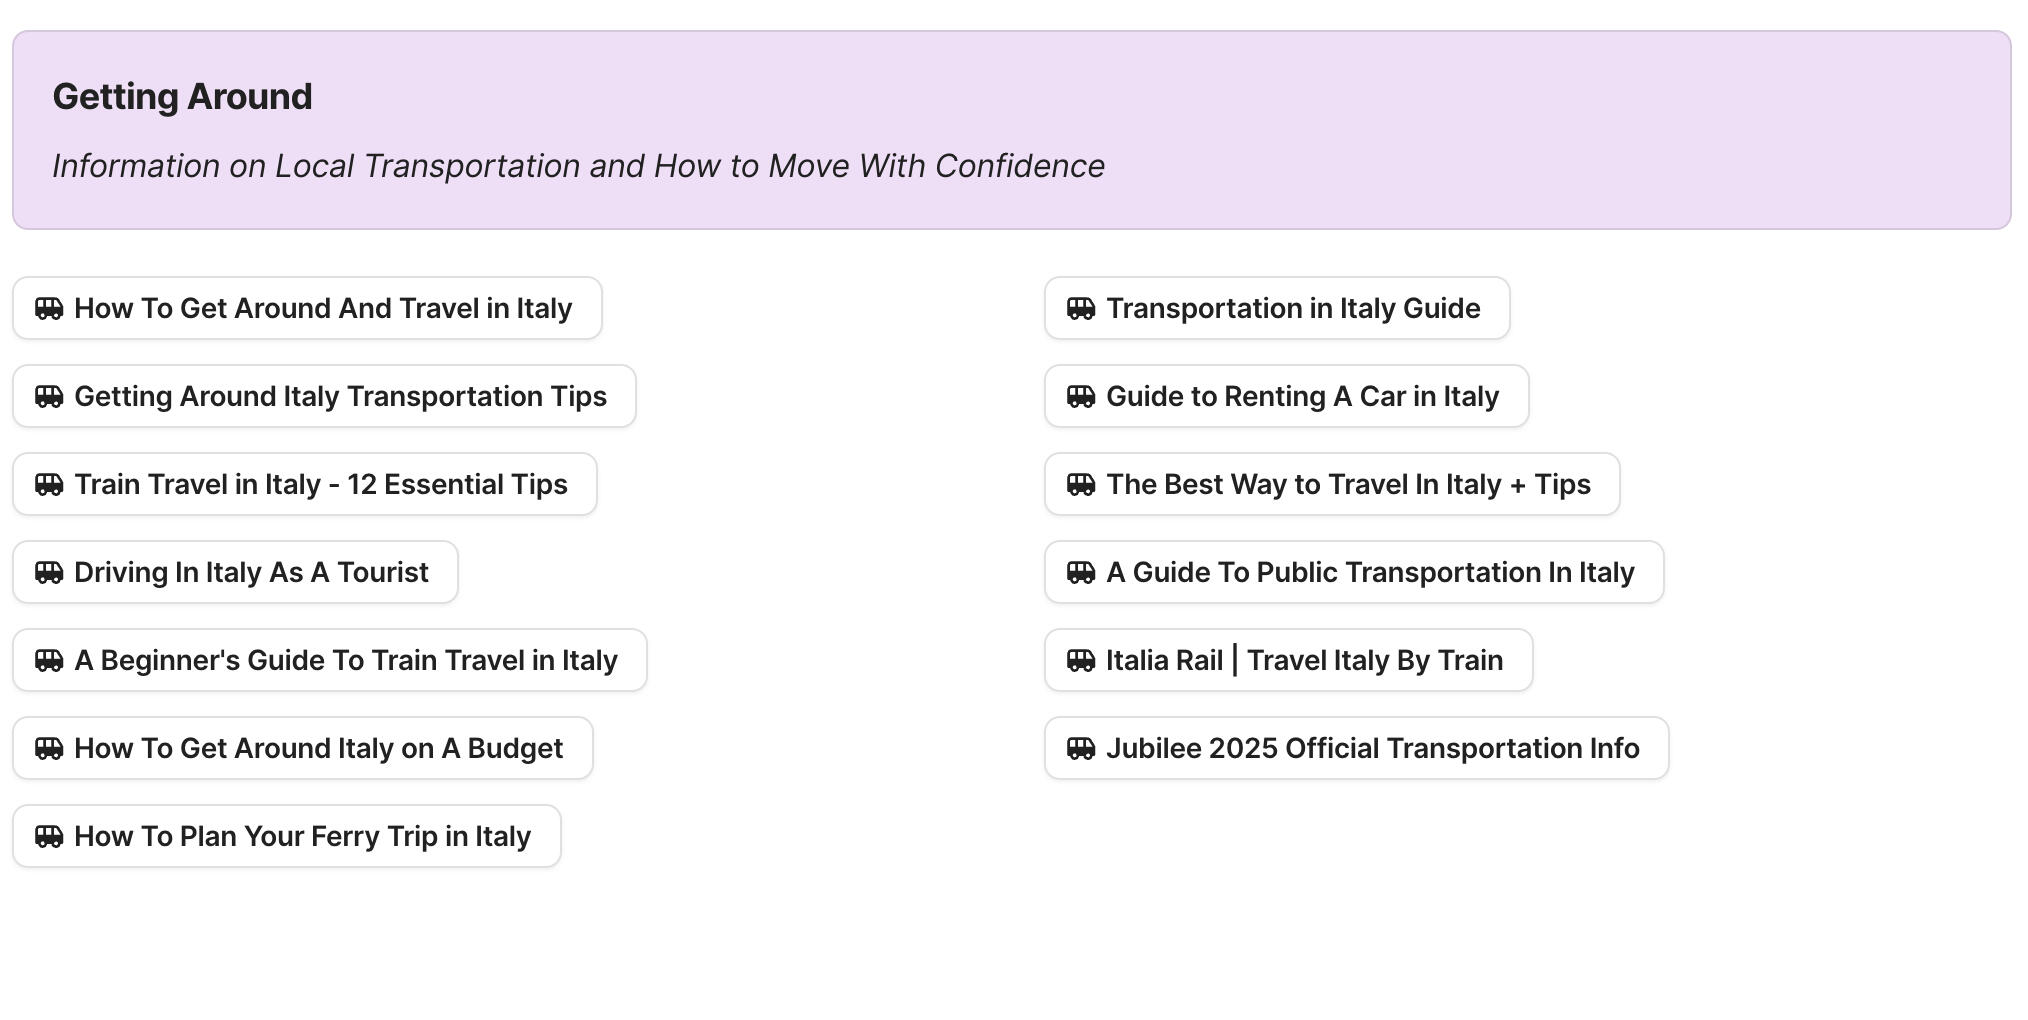The height and width of the screenshot is (1020, 2028).
Task: Click the bus icon on "Driving In Italy As A Tourist"
Action: pos(48,572)
